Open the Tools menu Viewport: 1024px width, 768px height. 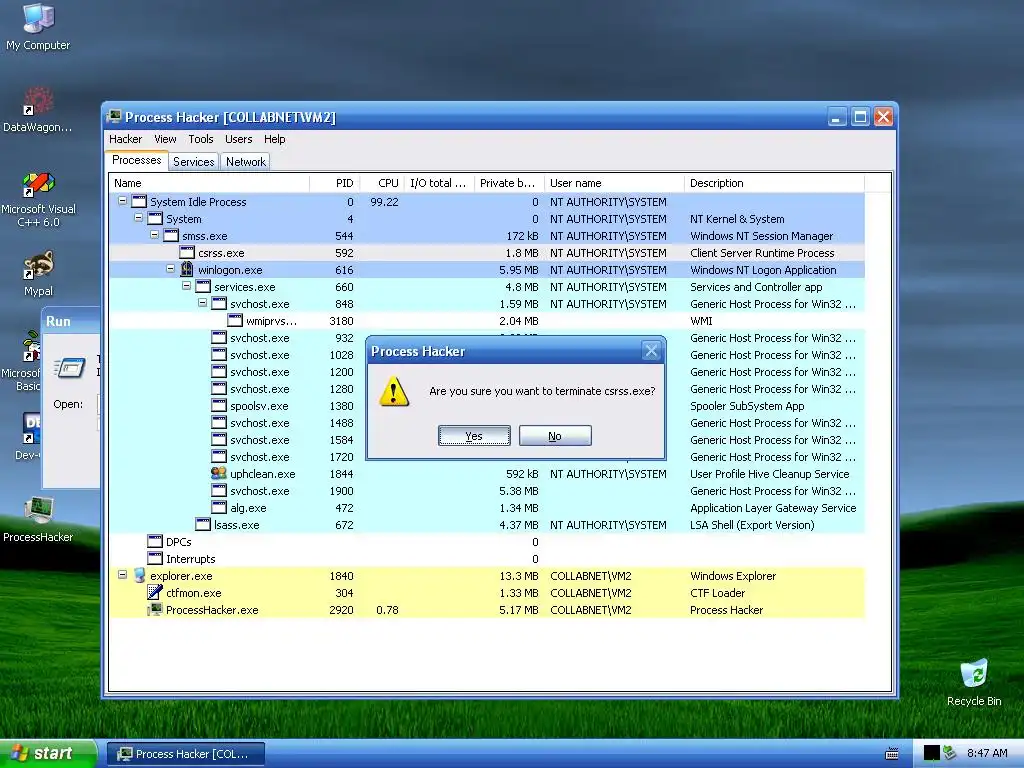point(201,139)
